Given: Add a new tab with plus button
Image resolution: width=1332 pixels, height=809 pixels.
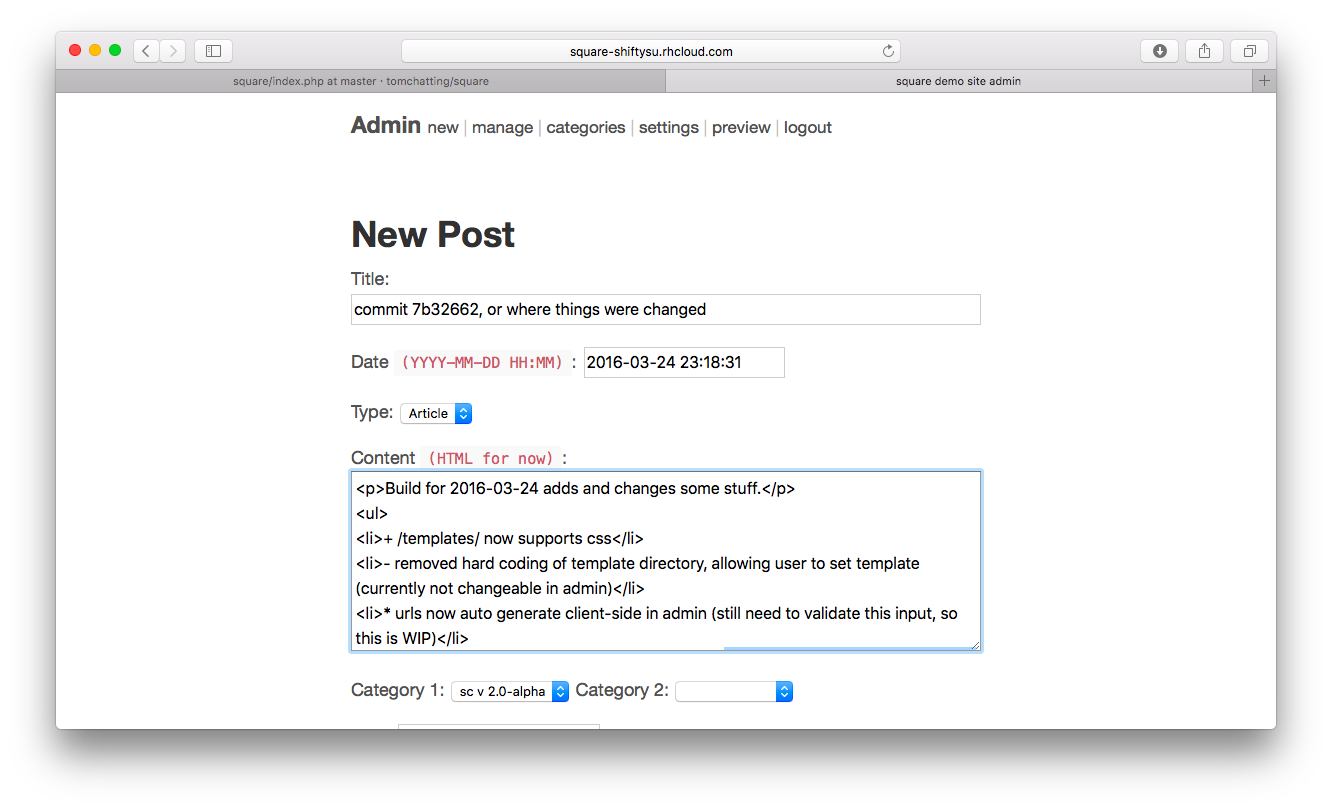Looking at the screenshot, I should [1264, 81].
